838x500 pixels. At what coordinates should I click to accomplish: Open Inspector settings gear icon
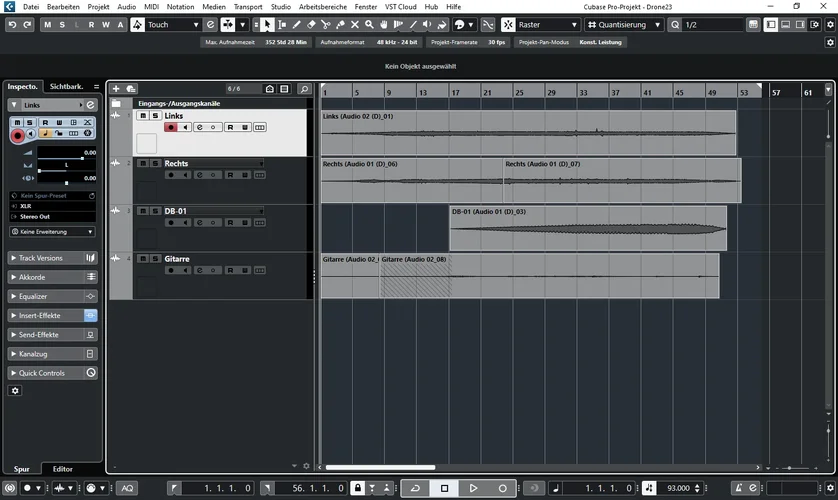15,391
